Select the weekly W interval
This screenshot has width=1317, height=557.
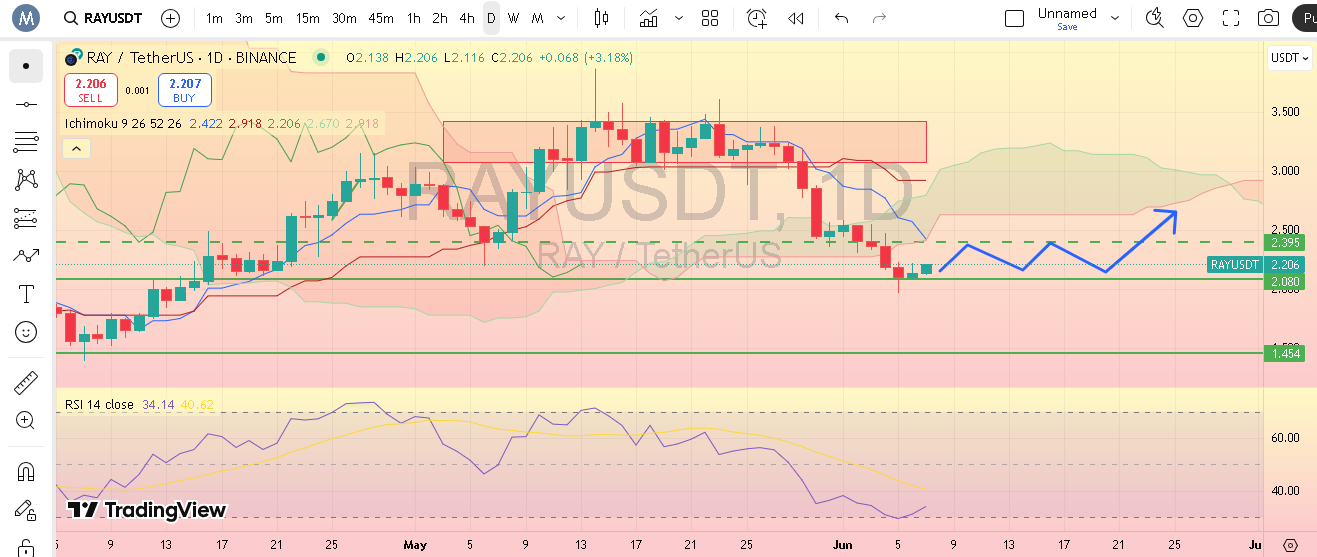(513, 18)
